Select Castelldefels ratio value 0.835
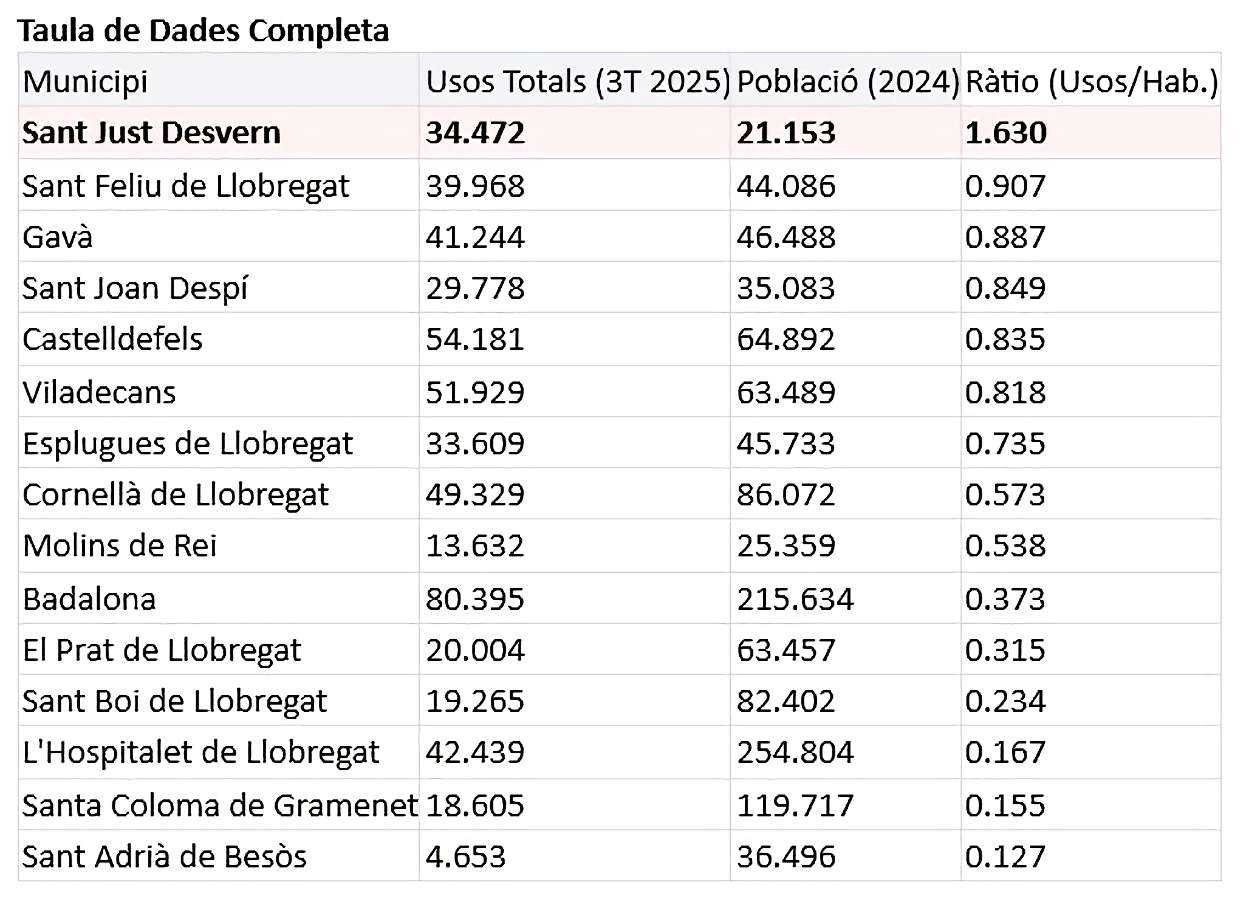This screenshot has width=1249, height=899. click(x=1005, y=339)
